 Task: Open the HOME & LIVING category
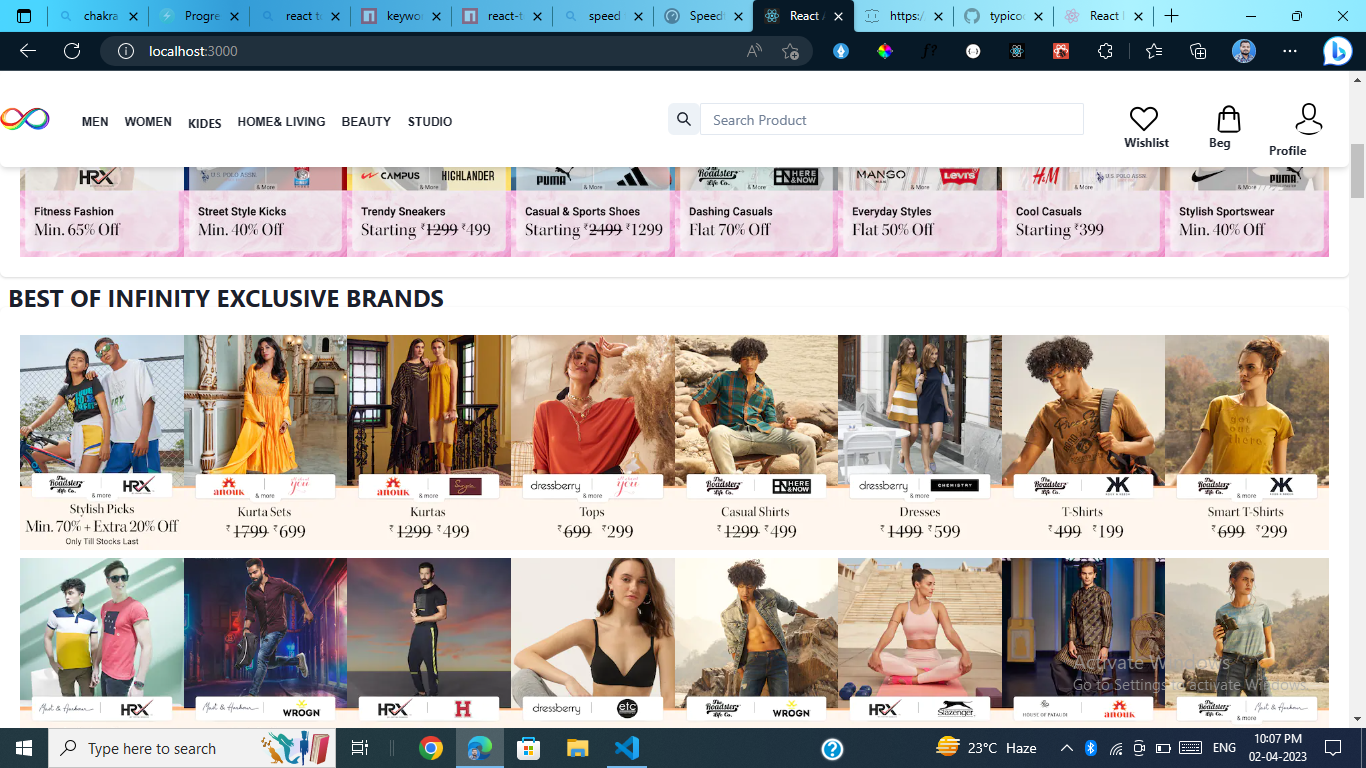(x=281, y=122)
